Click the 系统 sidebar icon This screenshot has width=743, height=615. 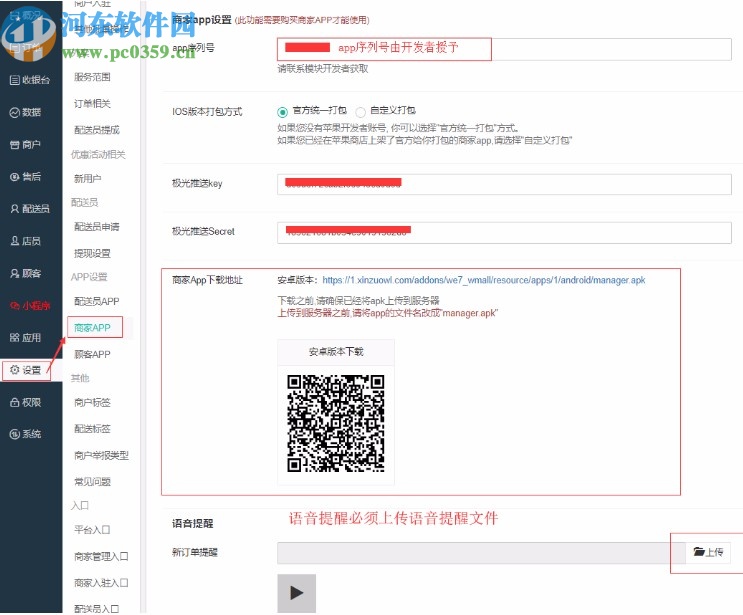(15, 434)
